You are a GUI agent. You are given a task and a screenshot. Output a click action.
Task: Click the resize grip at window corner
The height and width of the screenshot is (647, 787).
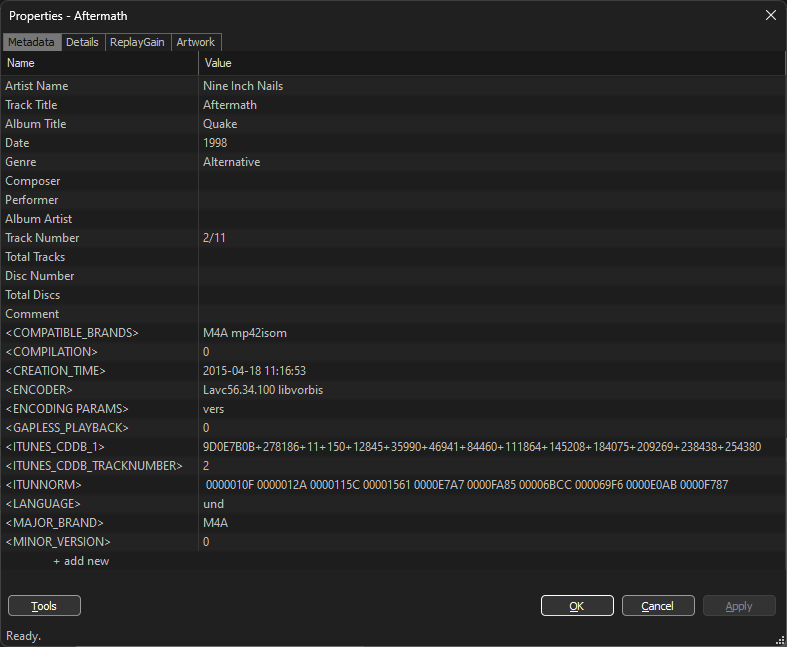coord(780,640)
